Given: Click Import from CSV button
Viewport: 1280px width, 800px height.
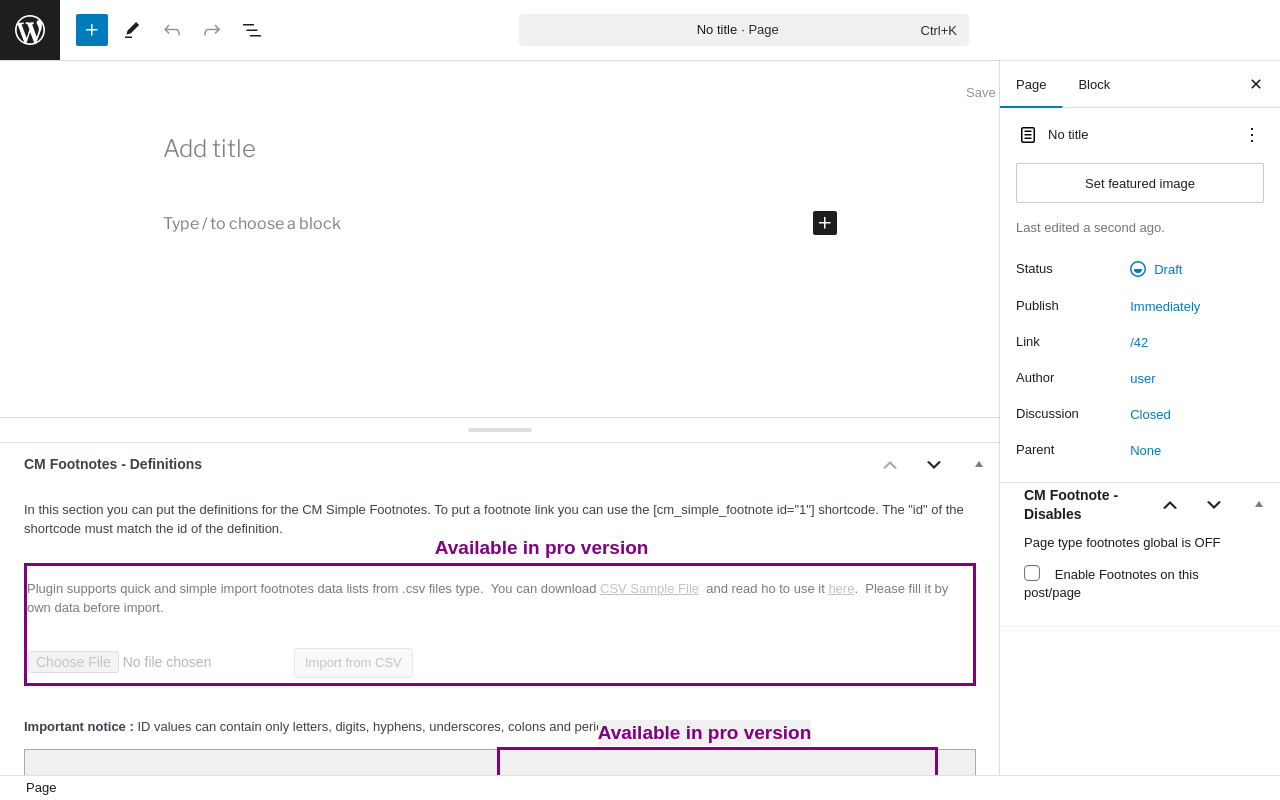Looking at the screenshot, I should tap(353, 663).
